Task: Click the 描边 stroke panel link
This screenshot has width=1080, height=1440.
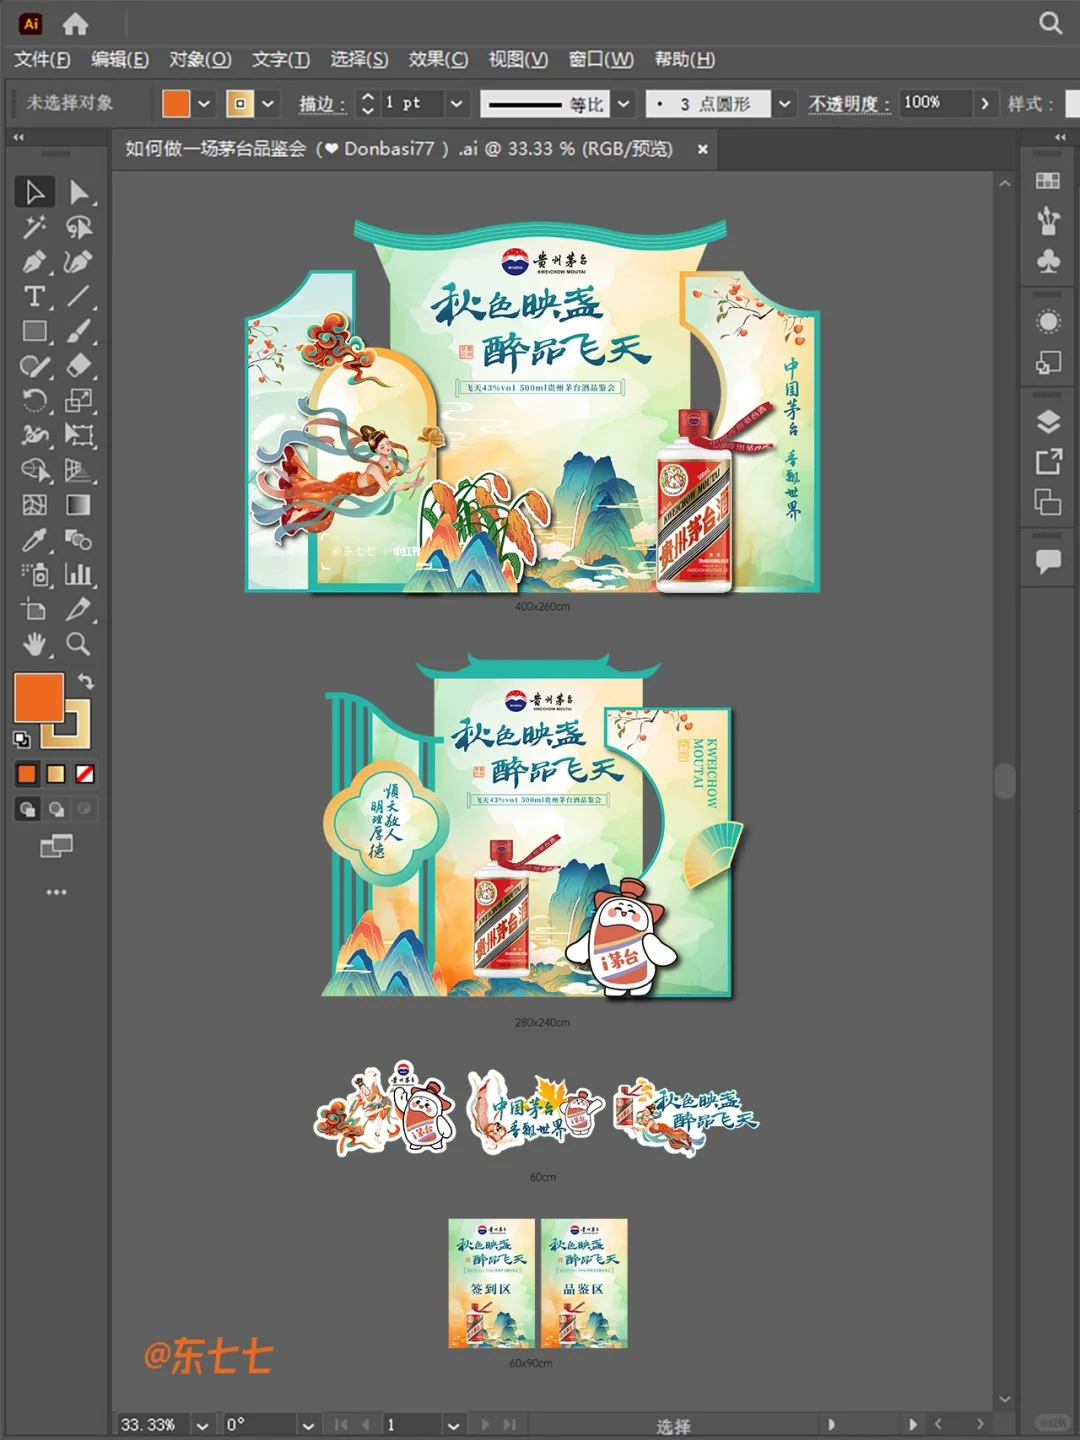Action: (x=322, y=104)
